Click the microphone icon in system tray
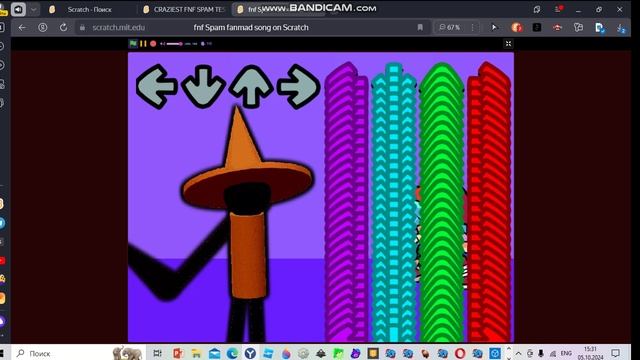 click(541, 353)
